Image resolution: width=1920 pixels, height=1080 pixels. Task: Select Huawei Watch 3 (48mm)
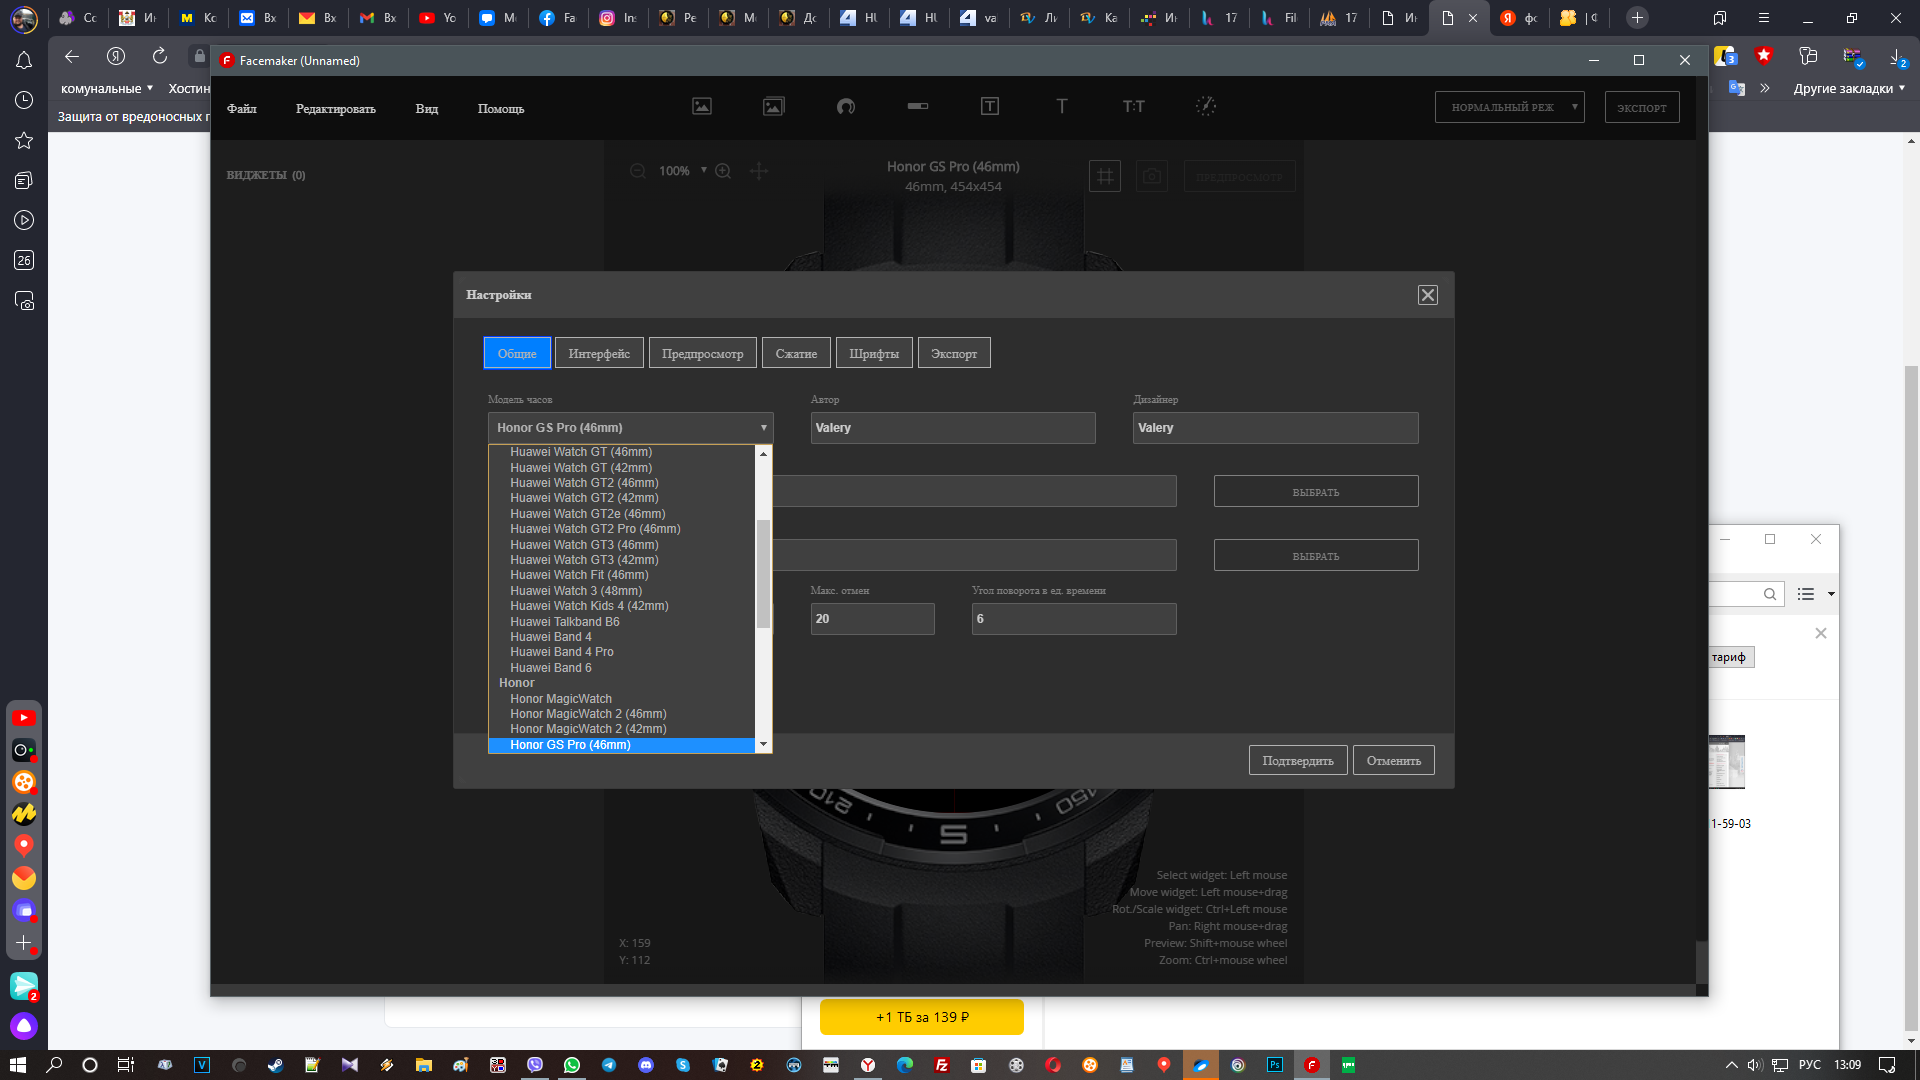(x=621, y=591)
